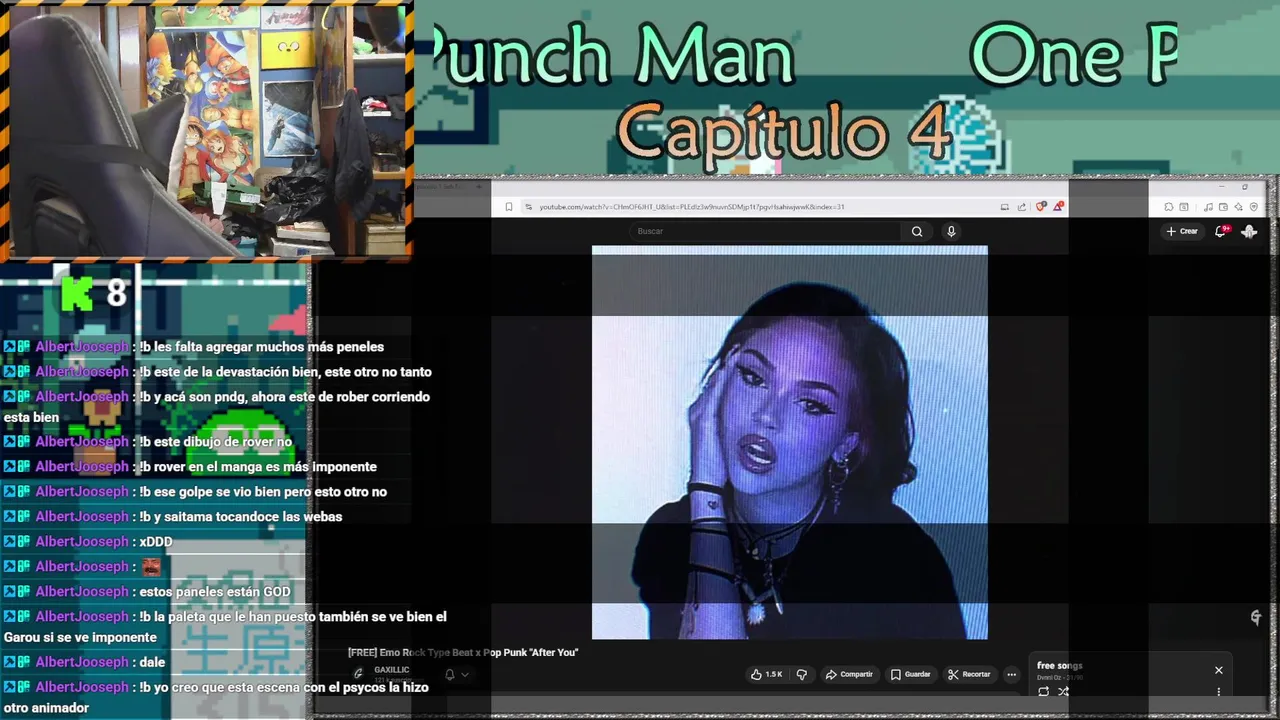Toggle channel notification bell for GAXILLIC
Image resolution: width=1280 pixels, height=720 pixels.
pos(450,674)
